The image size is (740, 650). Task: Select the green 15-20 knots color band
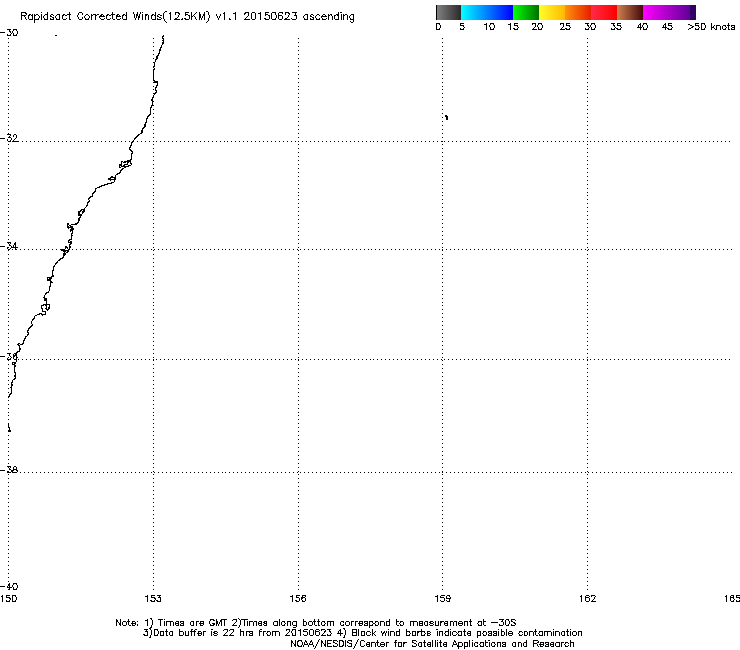[526, 12]
